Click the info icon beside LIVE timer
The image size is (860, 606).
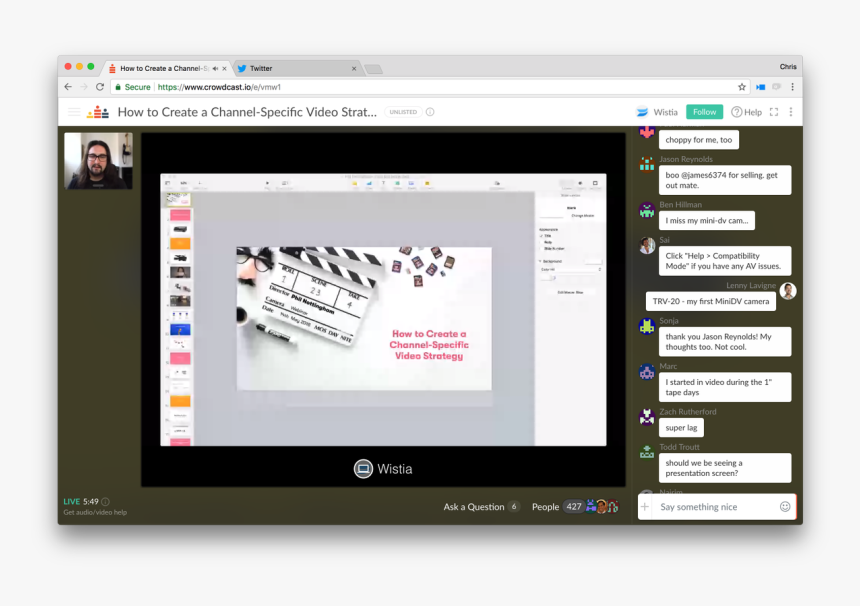[x=105, y=502]
